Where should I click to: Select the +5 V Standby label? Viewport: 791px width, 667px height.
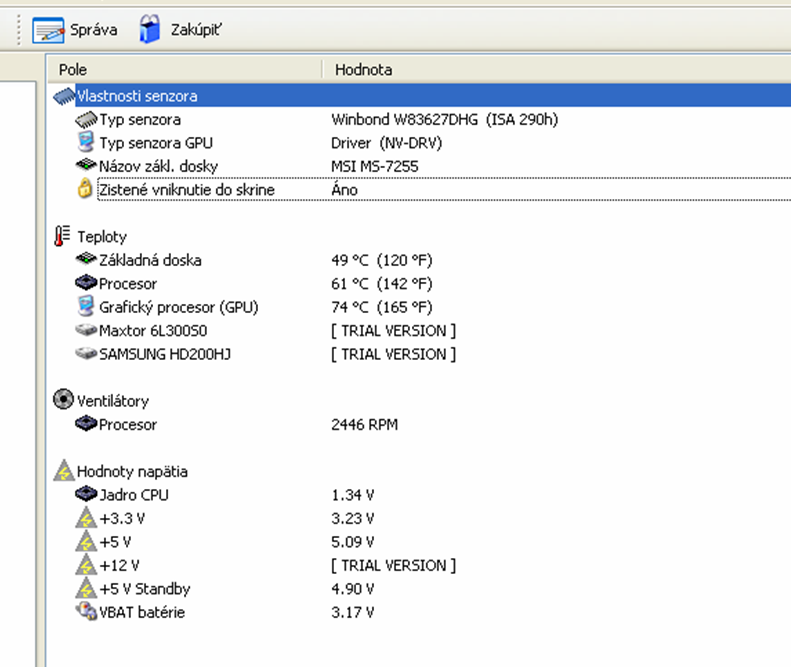pyautogui.click(x=145, y=589)
